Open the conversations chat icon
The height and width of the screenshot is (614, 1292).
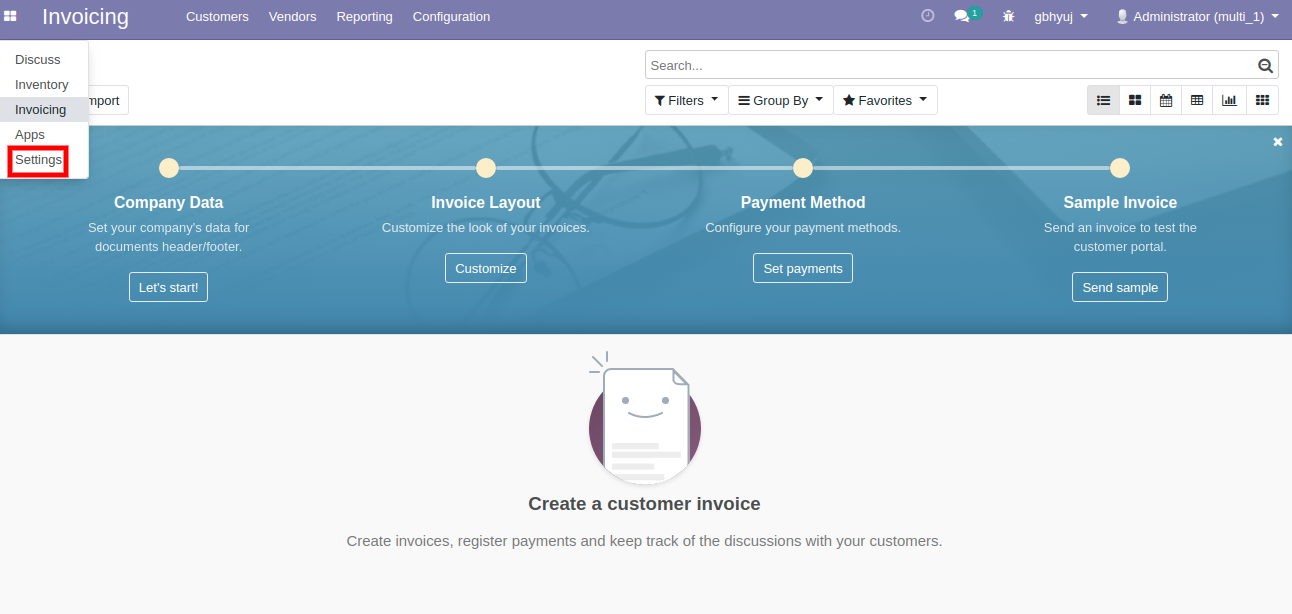click(962, 17)
